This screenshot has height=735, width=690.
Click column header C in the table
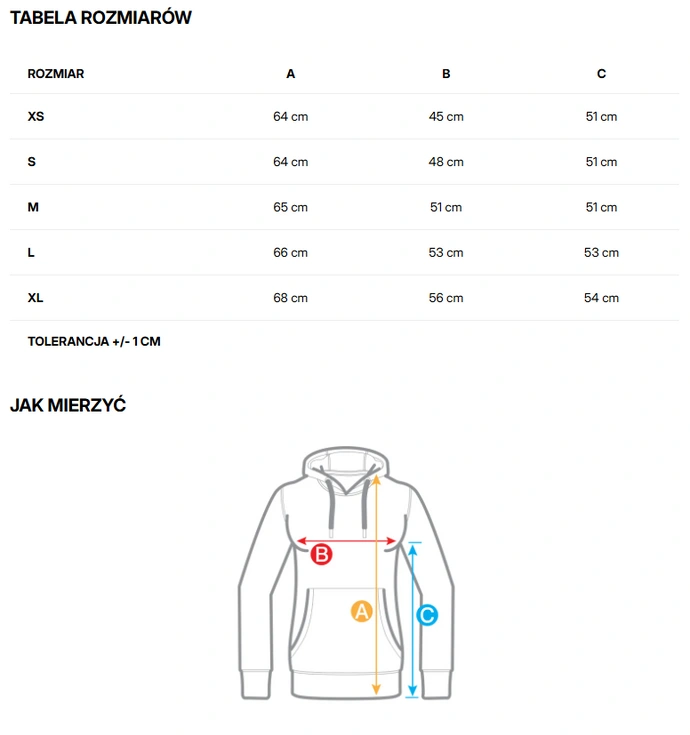point(601,74)
